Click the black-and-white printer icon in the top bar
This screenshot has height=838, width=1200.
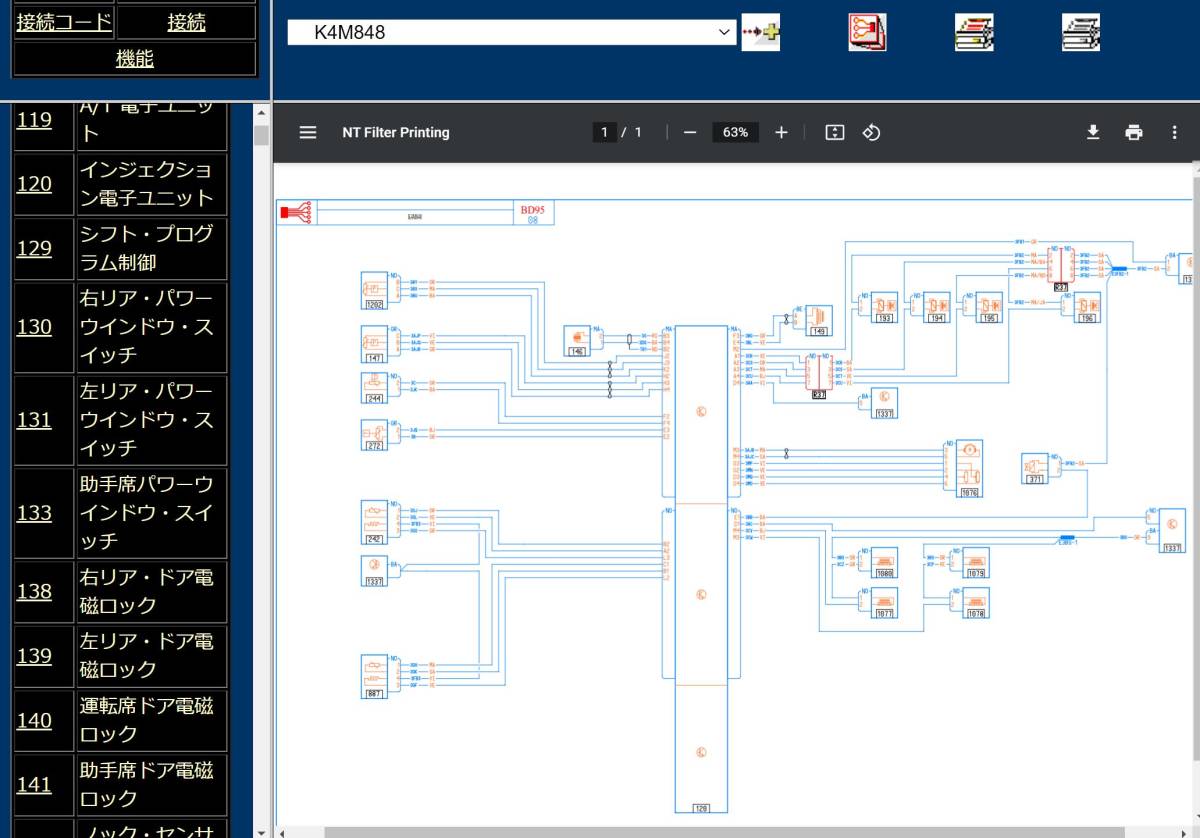[1081, 33]
